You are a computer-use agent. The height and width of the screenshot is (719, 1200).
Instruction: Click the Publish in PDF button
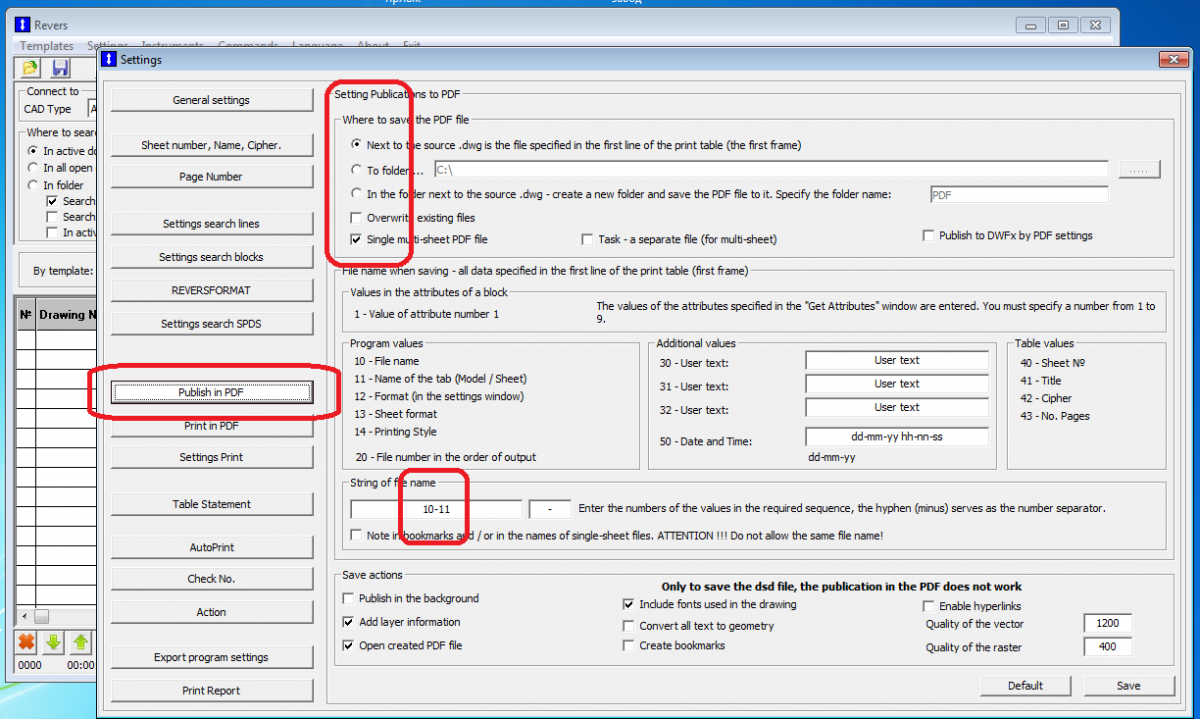tap(211, 393)
